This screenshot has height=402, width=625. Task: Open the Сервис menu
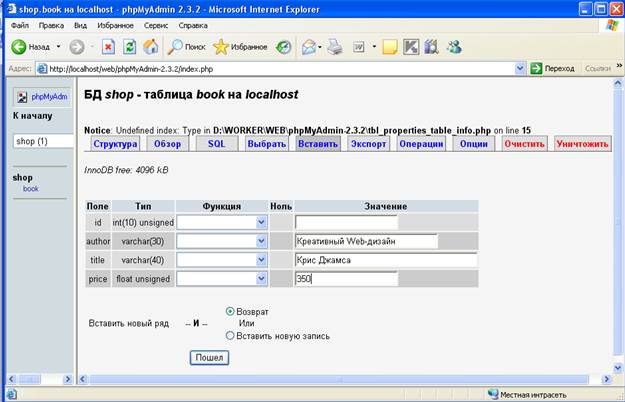point(156,25)
